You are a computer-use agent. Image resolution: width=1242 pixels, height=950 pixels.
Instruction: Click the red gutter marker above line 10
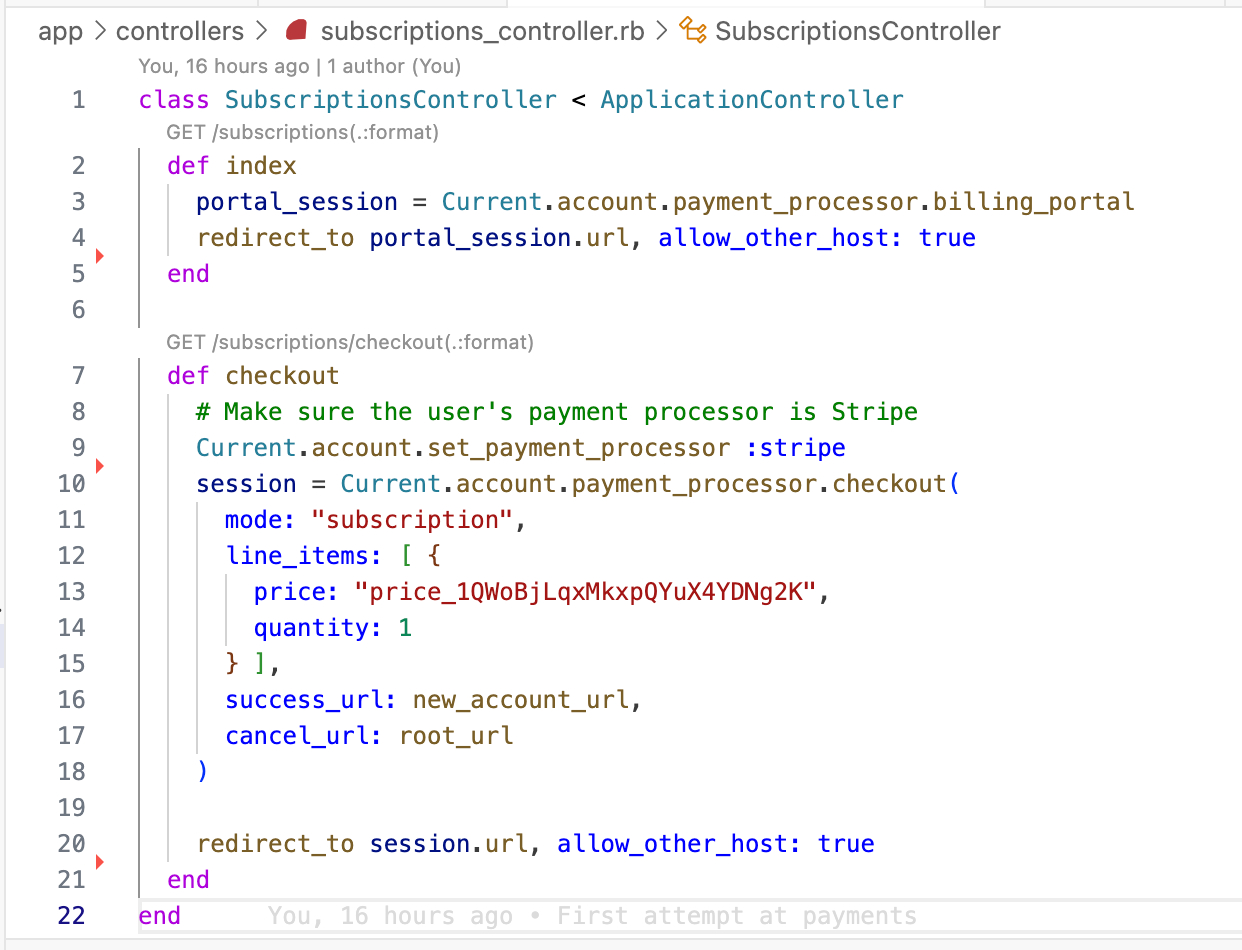99,466
